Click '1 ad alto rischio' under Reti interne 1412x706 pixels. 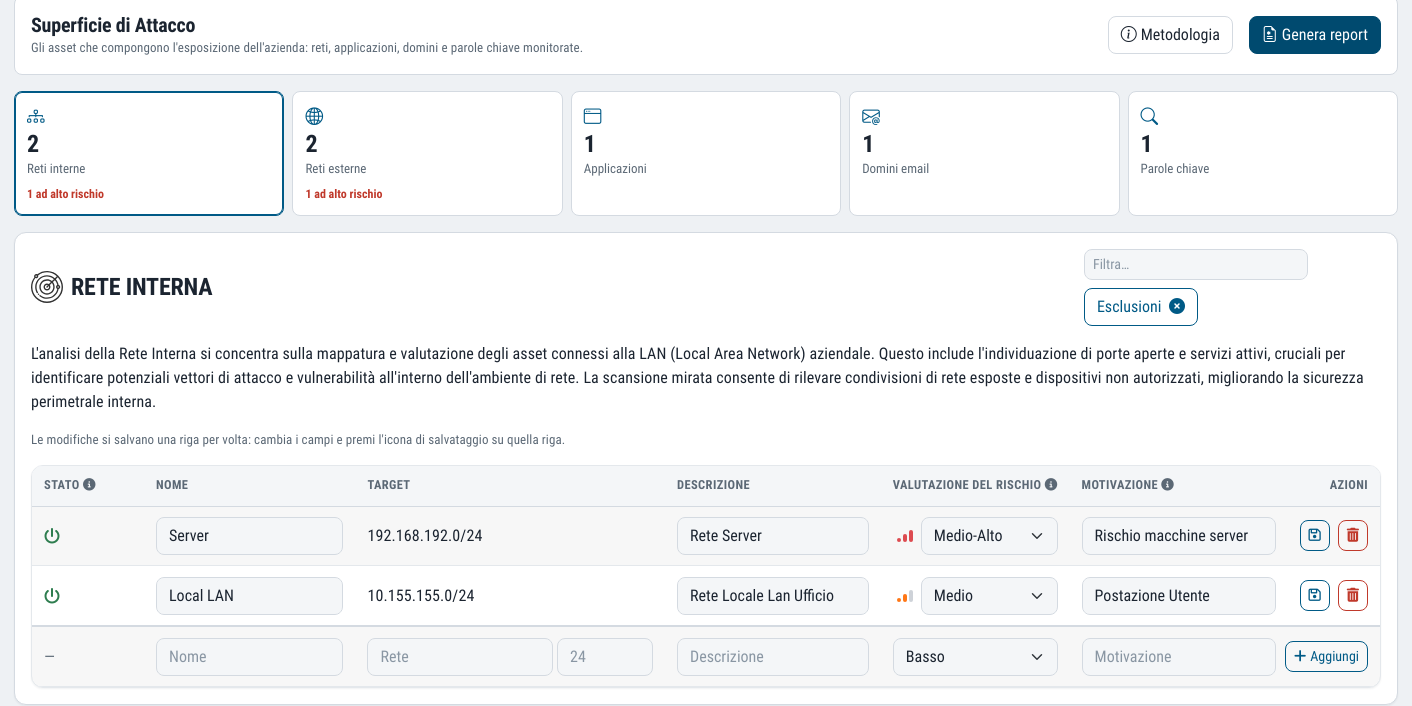click(x=65, y=194)
